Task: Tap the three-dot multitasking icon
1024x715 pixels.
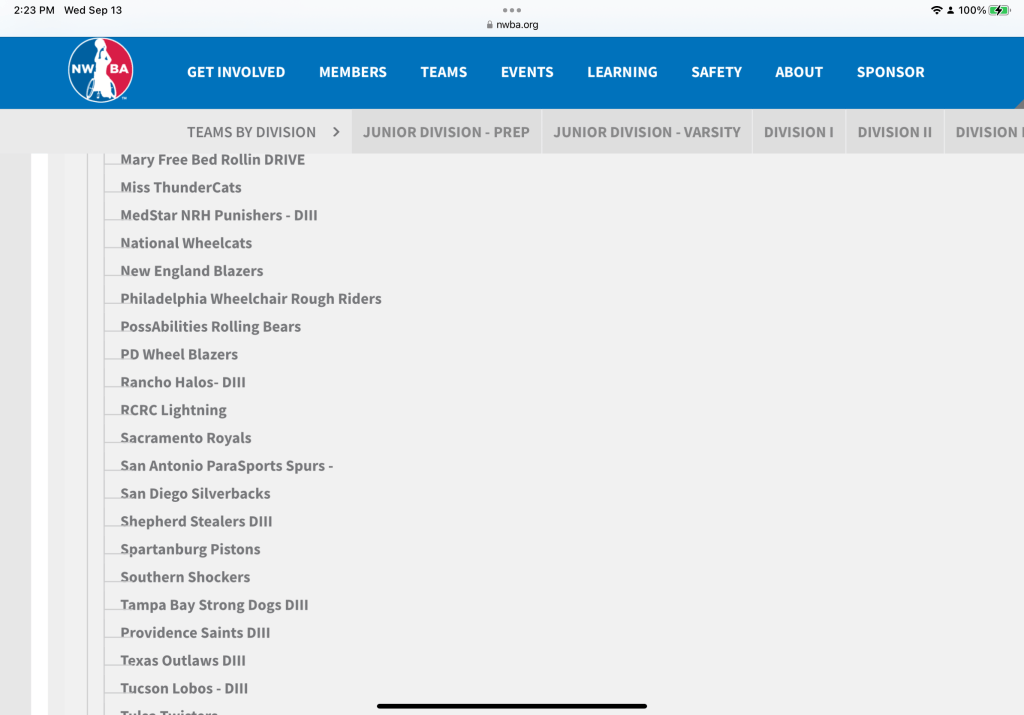Action: pyautogui.click(x=512, y=10)
